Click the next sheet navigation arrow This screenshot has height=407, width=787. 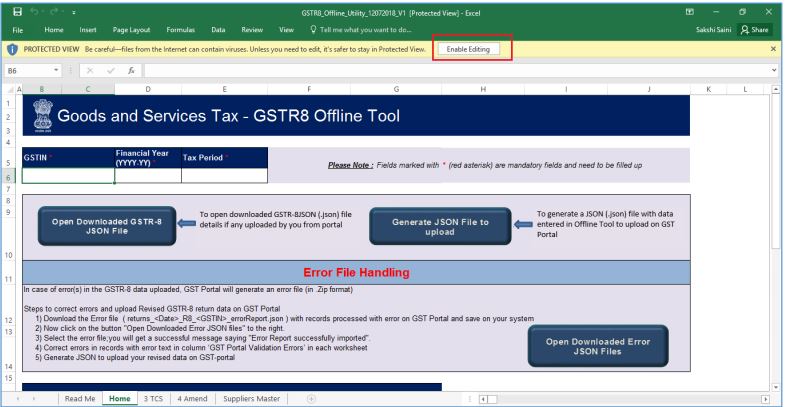34,399
